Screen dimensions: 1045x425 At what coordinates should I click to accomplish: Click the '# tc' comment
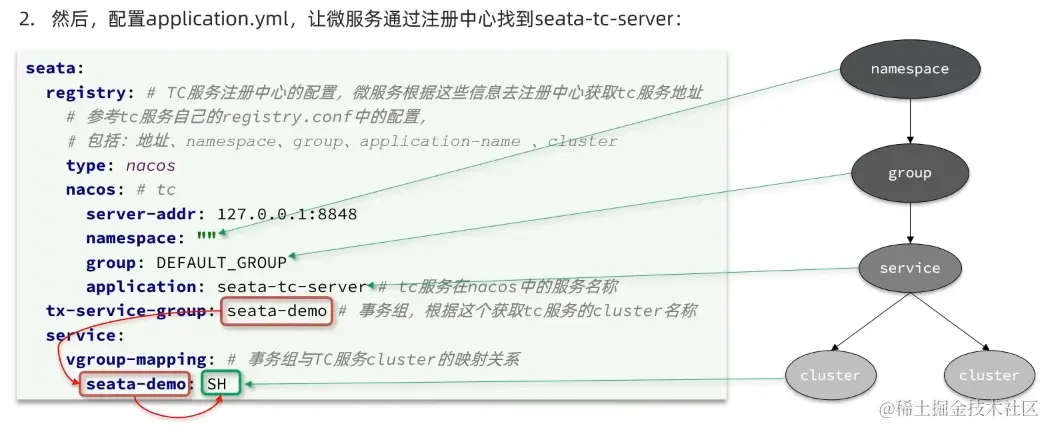(x=156, y=190)
